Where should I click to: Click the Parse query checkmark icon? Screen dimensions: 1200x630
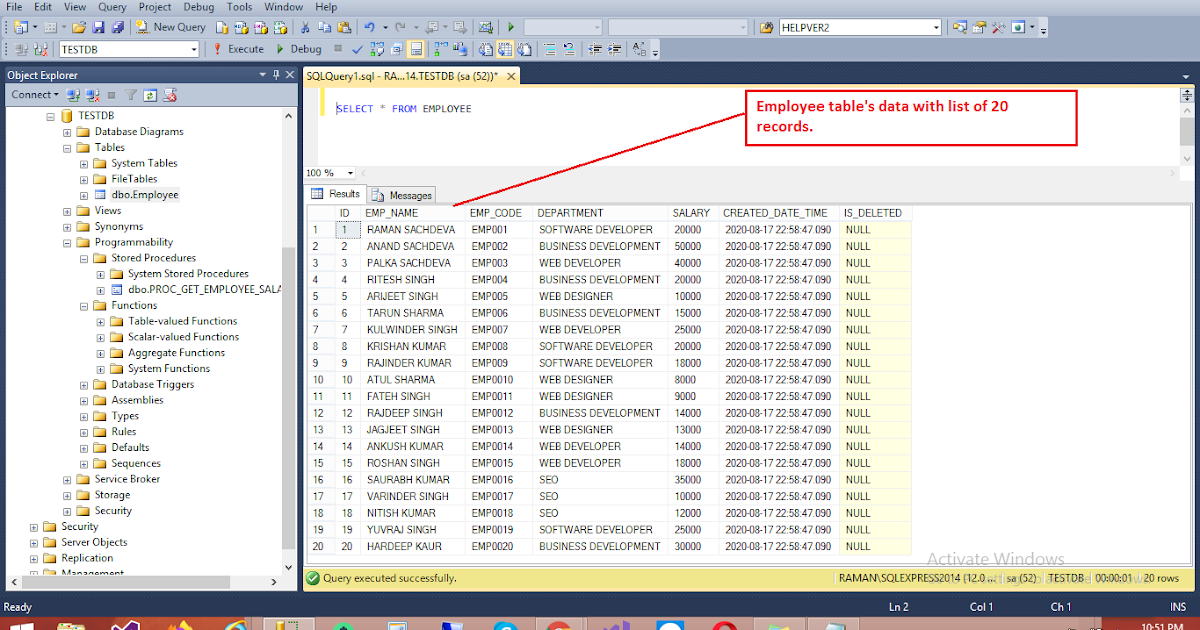pos(356,49)
